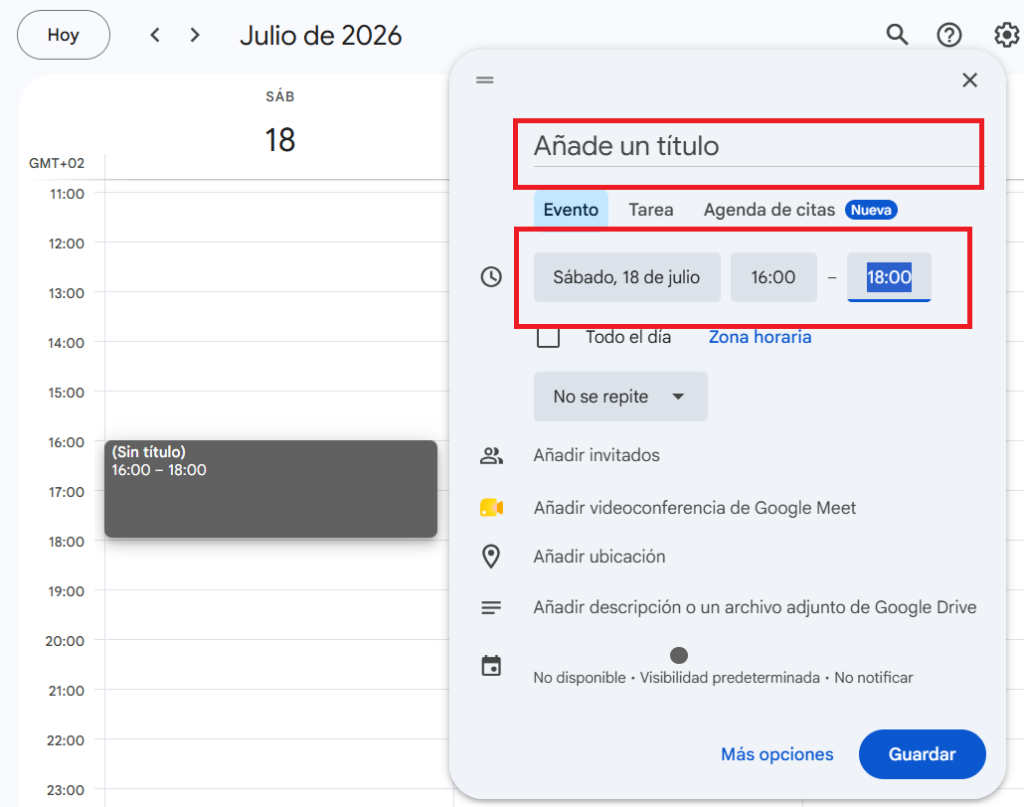Click the location pin icon
The width and height of the screenshot is (1024, 807).
[x=491, y=556]
